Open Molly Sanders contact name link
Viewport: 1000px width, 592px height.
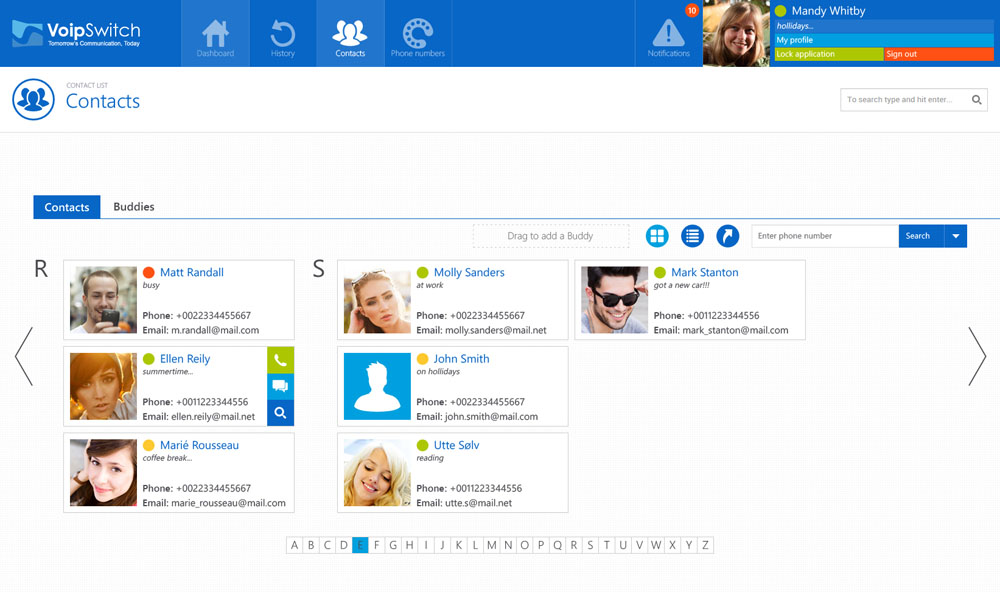469,272
